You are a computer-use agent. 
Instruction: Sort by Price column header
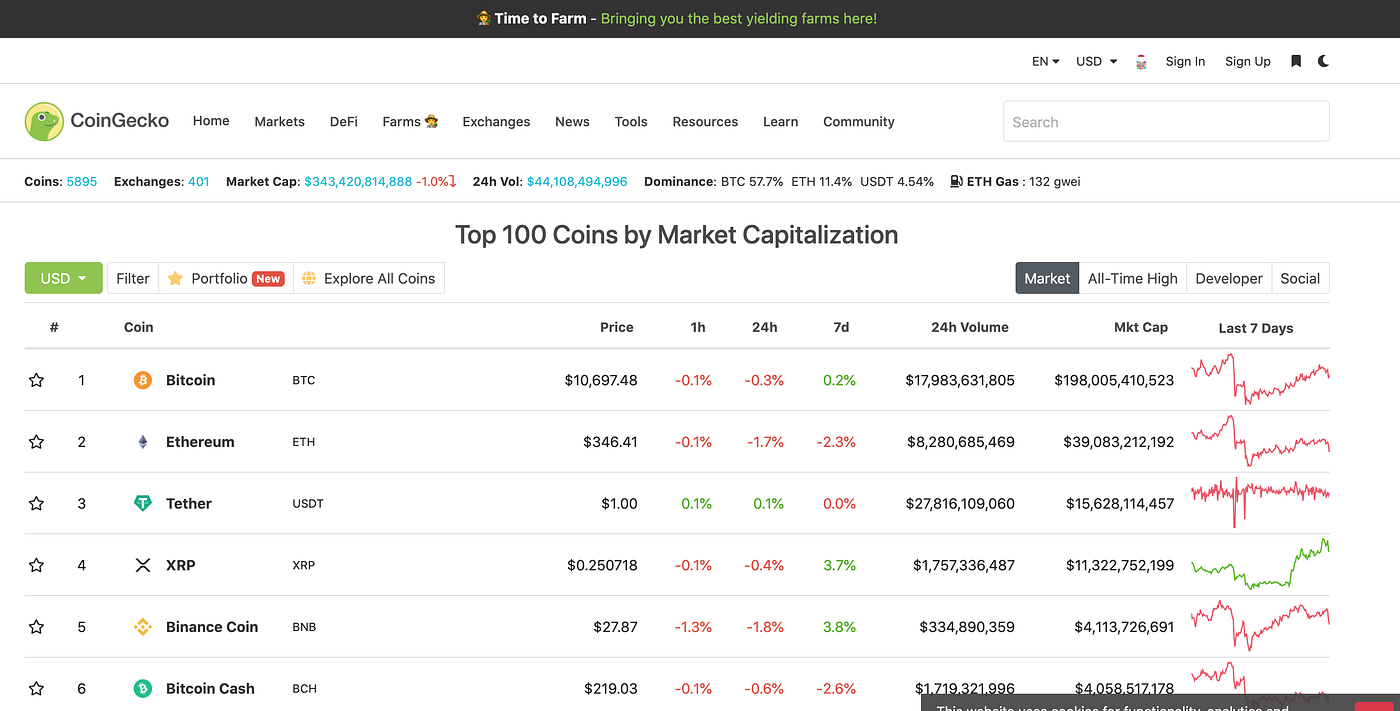[617, 327]
